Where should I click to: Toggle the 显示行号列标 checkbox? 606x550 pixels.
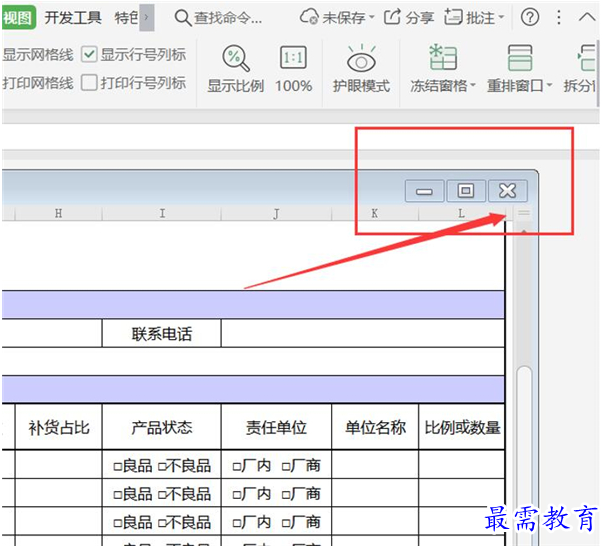[x=89, y=54]
